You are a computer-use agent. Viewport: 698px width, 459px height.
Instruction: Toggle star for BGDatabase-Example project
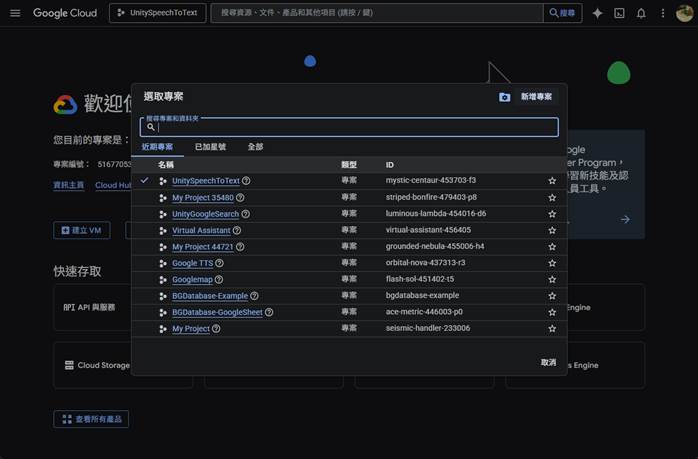click(x=552, y=296)
